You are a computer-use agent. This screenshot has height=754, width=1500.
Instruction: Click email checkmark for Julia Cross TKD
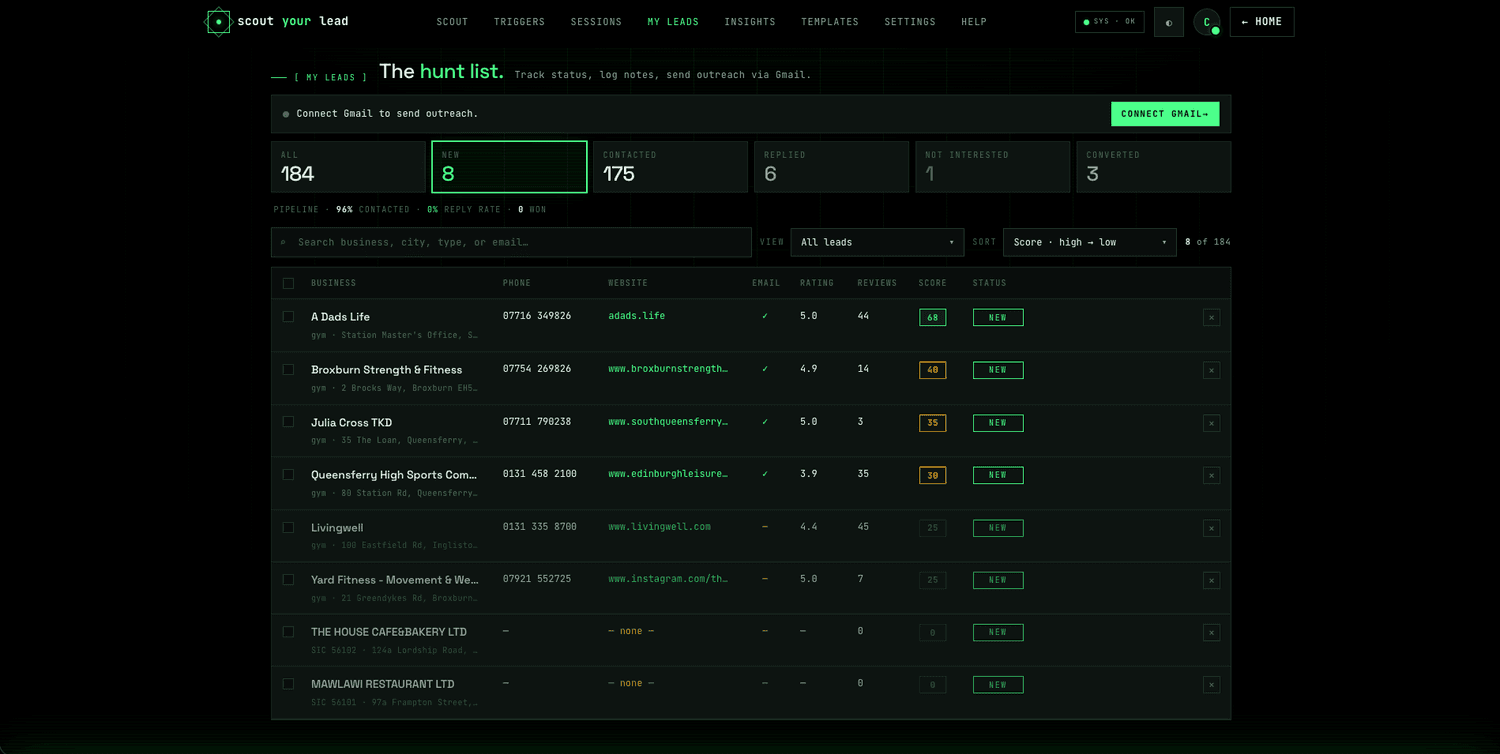[765, 422]
